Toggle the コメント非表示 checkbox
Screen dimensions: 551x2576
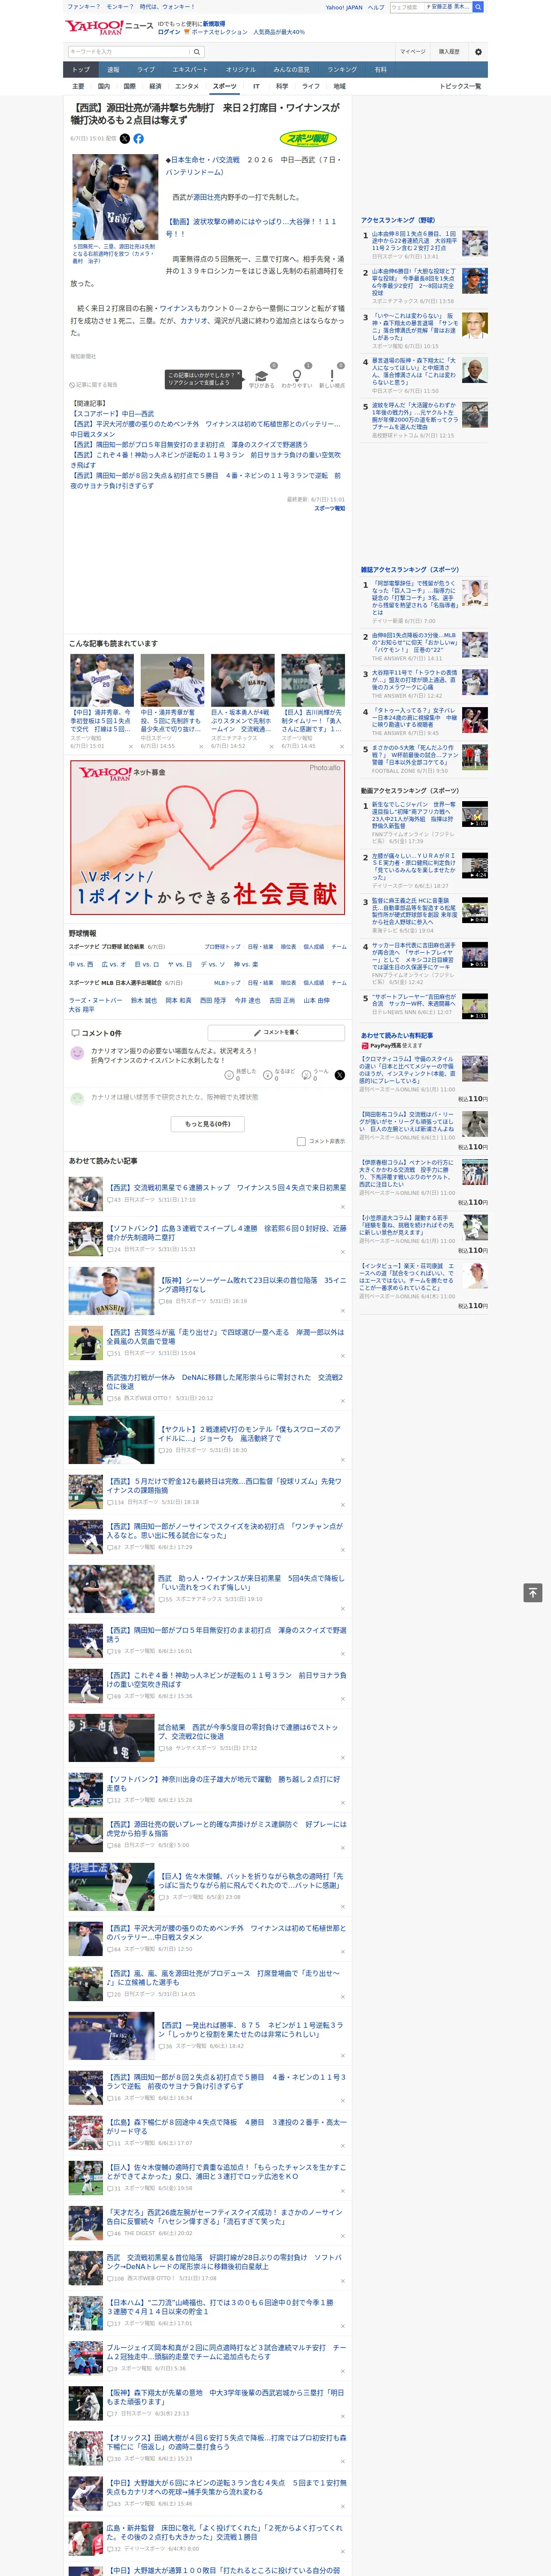(x=301, y=1141)
